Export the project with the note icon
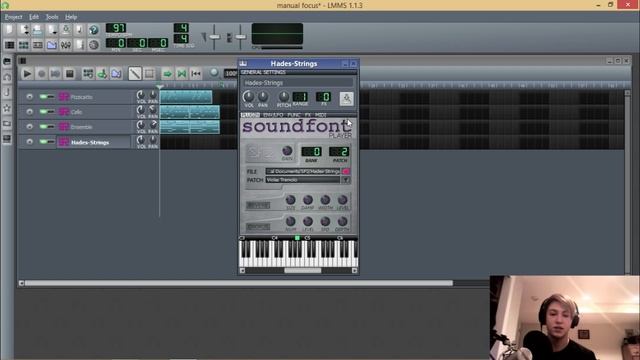640x360 pixels. click(79, 29)
